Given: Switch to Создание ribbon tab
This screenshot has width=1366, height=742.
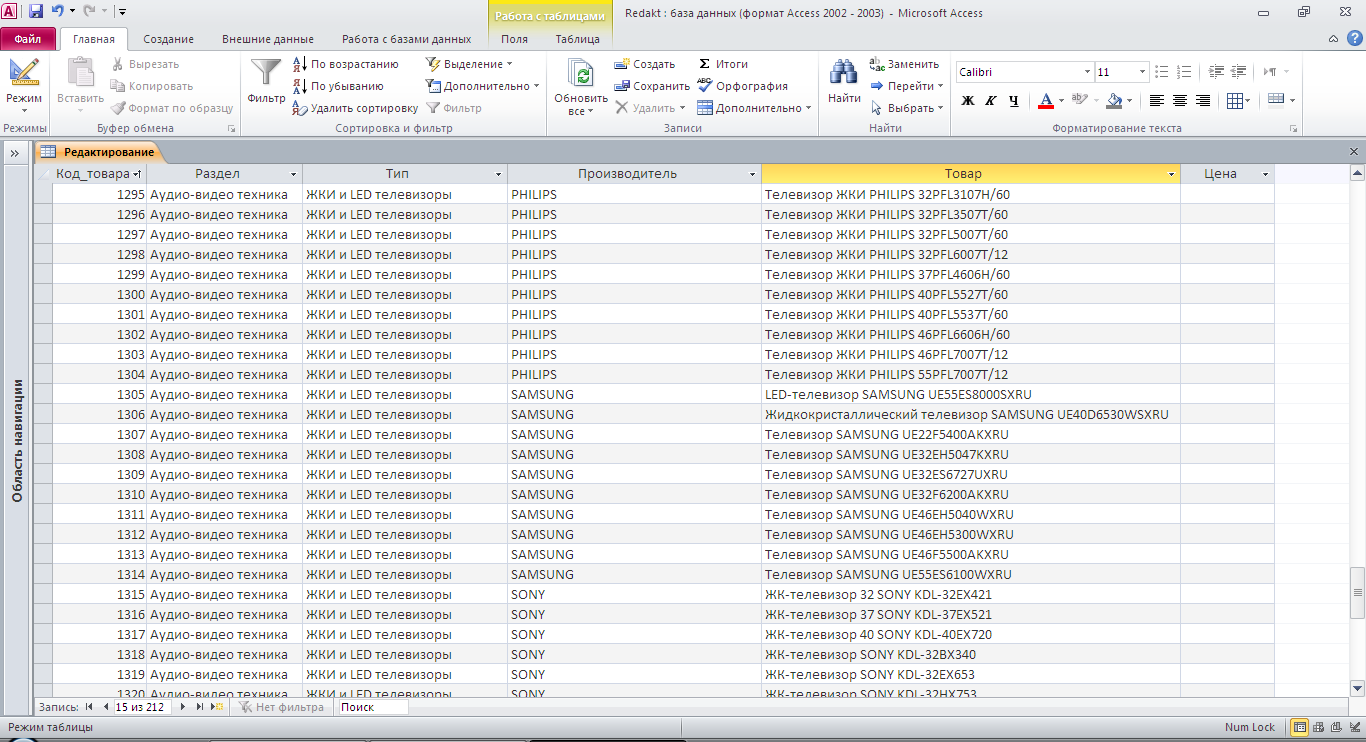Looking at the screenshot, I should click(168, 39).
